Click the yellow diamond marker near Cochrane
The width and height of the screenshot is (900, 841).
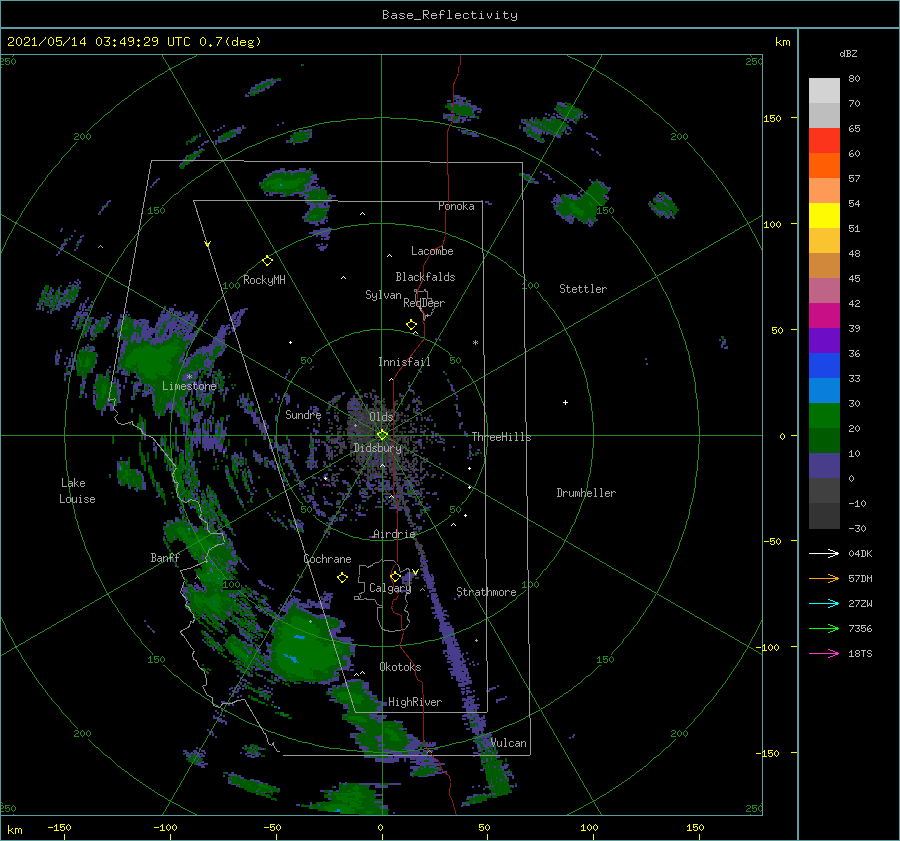pos(342,578)
